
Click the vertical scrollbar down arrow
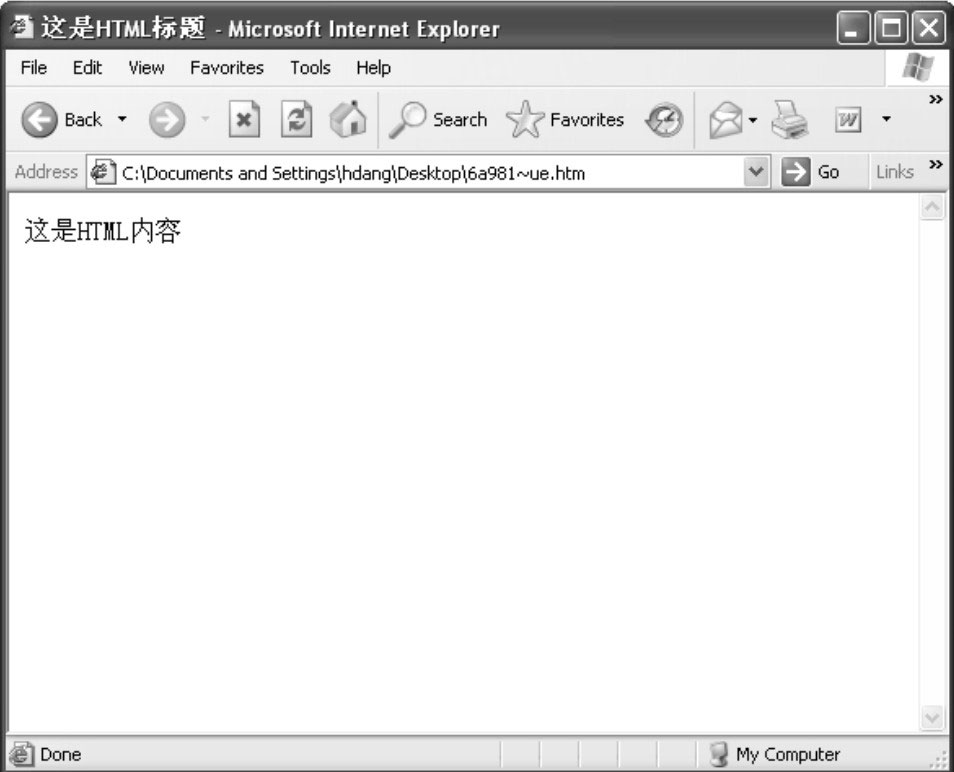(x=932, y=717)
